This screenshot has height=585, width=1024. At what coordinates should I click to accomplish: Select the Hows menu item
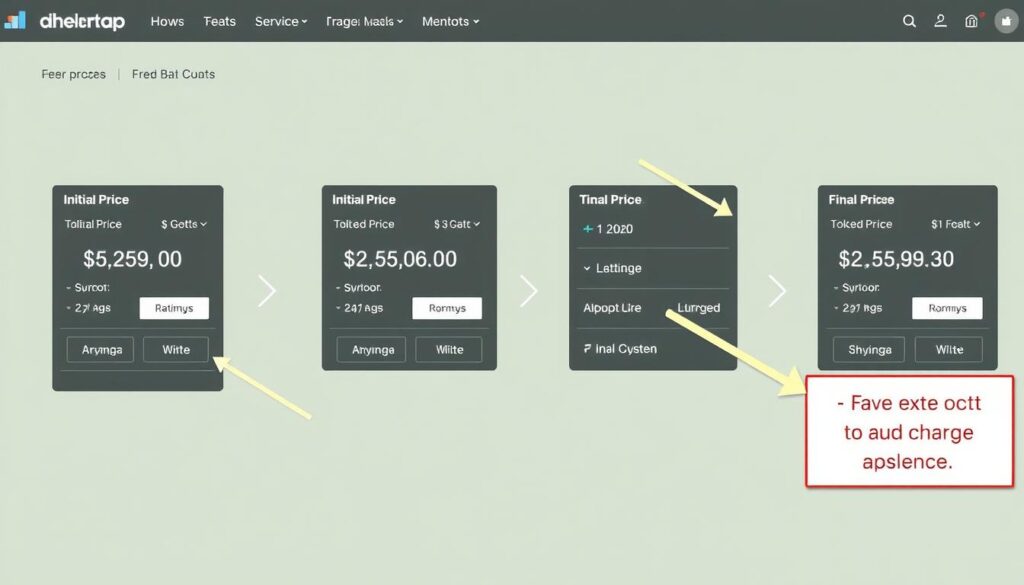(x=167, y=21)
